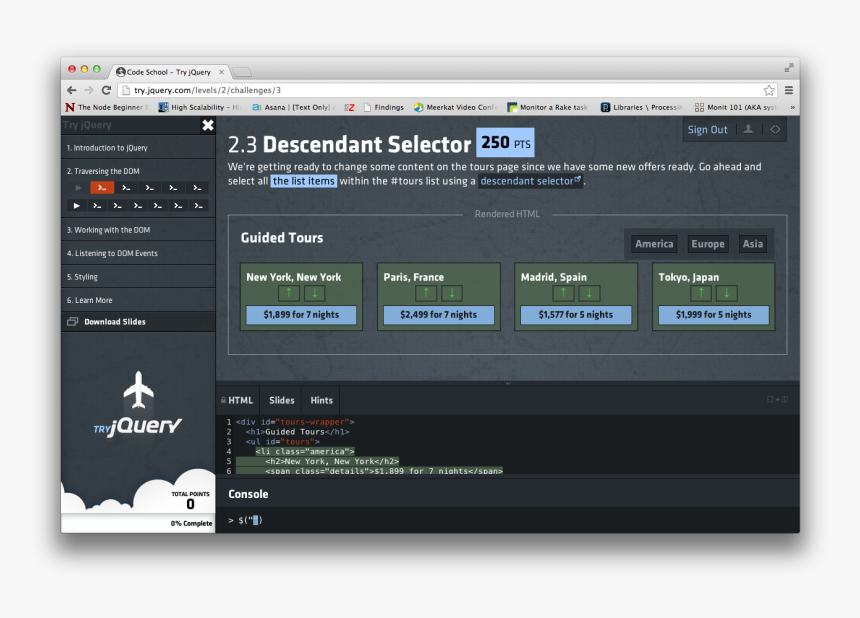Viewport: 860px width, 618px height.
Task: Open a new browser tab
Action: pos(242,72)
